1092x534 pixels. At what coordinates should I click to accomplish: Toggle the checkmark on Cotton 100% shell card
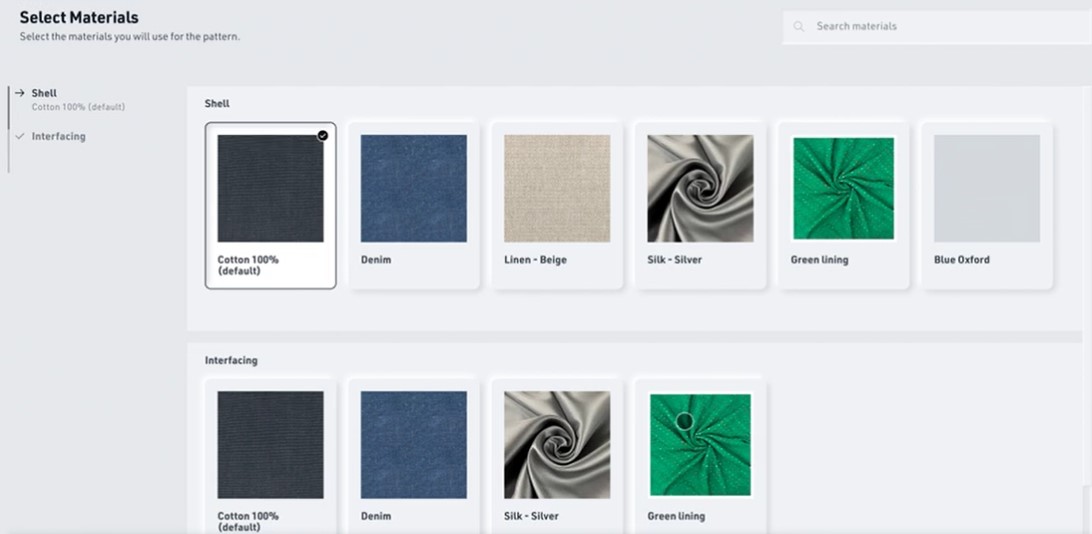point(322,135)
